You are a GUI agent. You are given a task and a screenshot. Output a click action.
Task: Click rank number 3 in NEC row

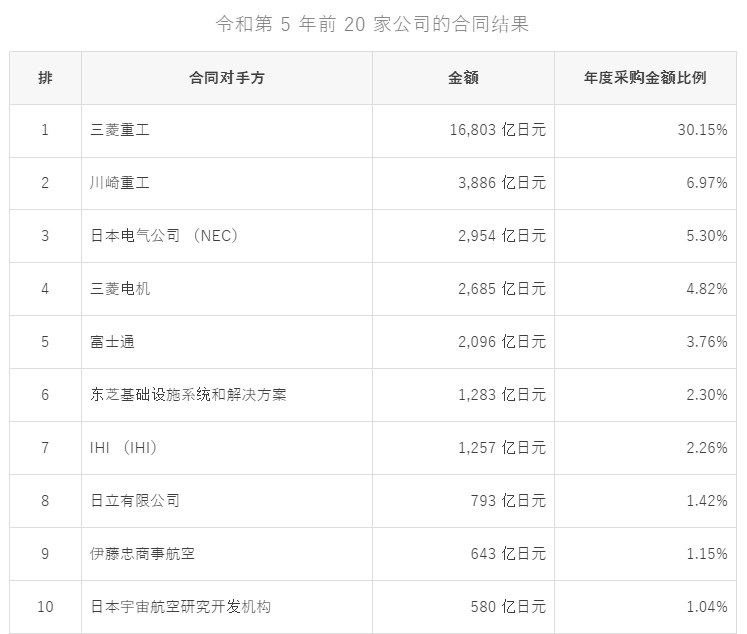click(45, 236)
